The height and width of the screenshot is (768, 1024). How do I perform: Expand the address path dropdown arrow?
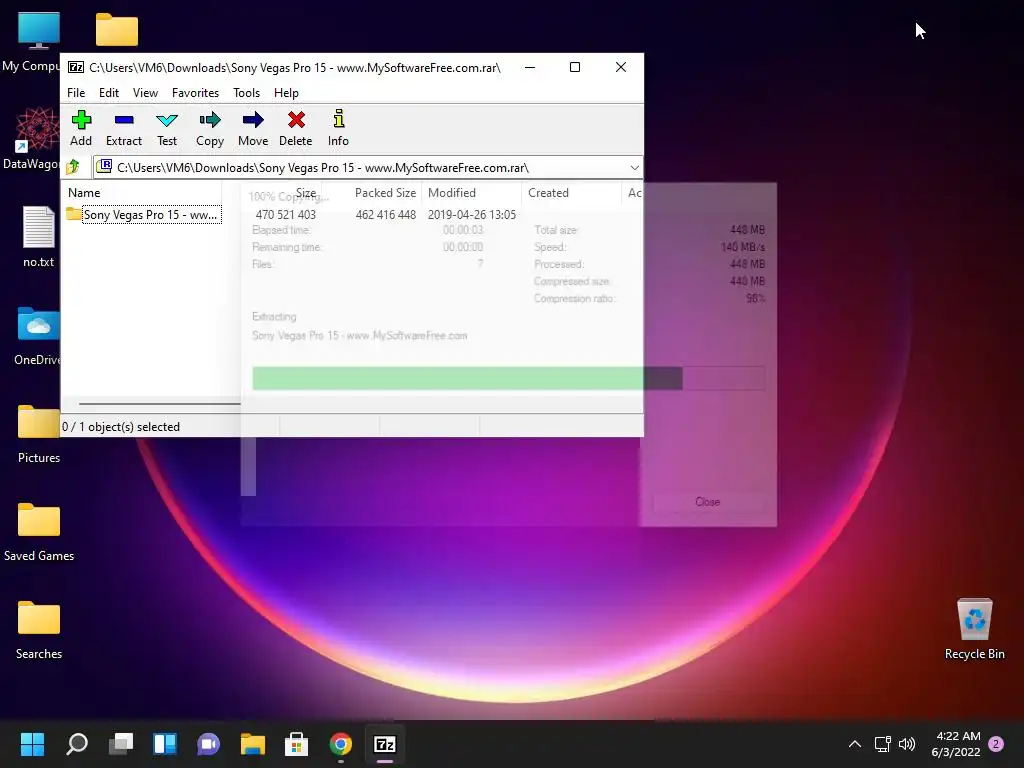[x=634, y=168]
